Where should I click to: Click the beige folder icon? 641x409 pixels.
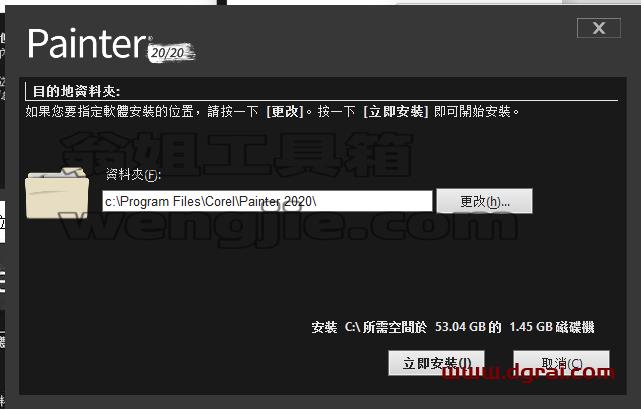(x=57, y=193)
